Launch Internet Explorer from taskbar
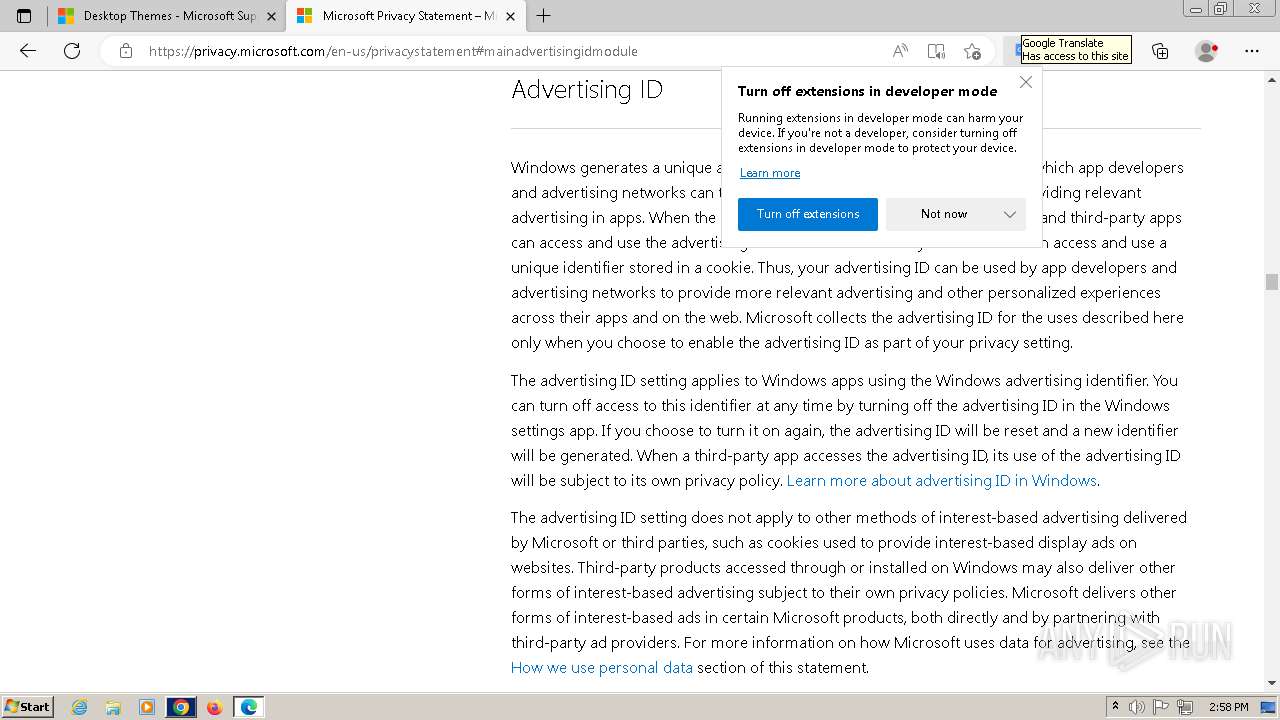Image resolution: width=1280 pixels, height=720 pixels. click(x=80, y=707)
